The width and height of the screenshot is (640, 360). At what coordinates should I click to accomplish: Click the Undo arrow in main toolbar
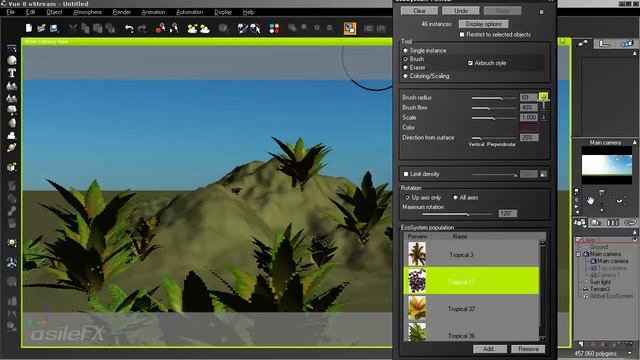click(x=129, y=29)
